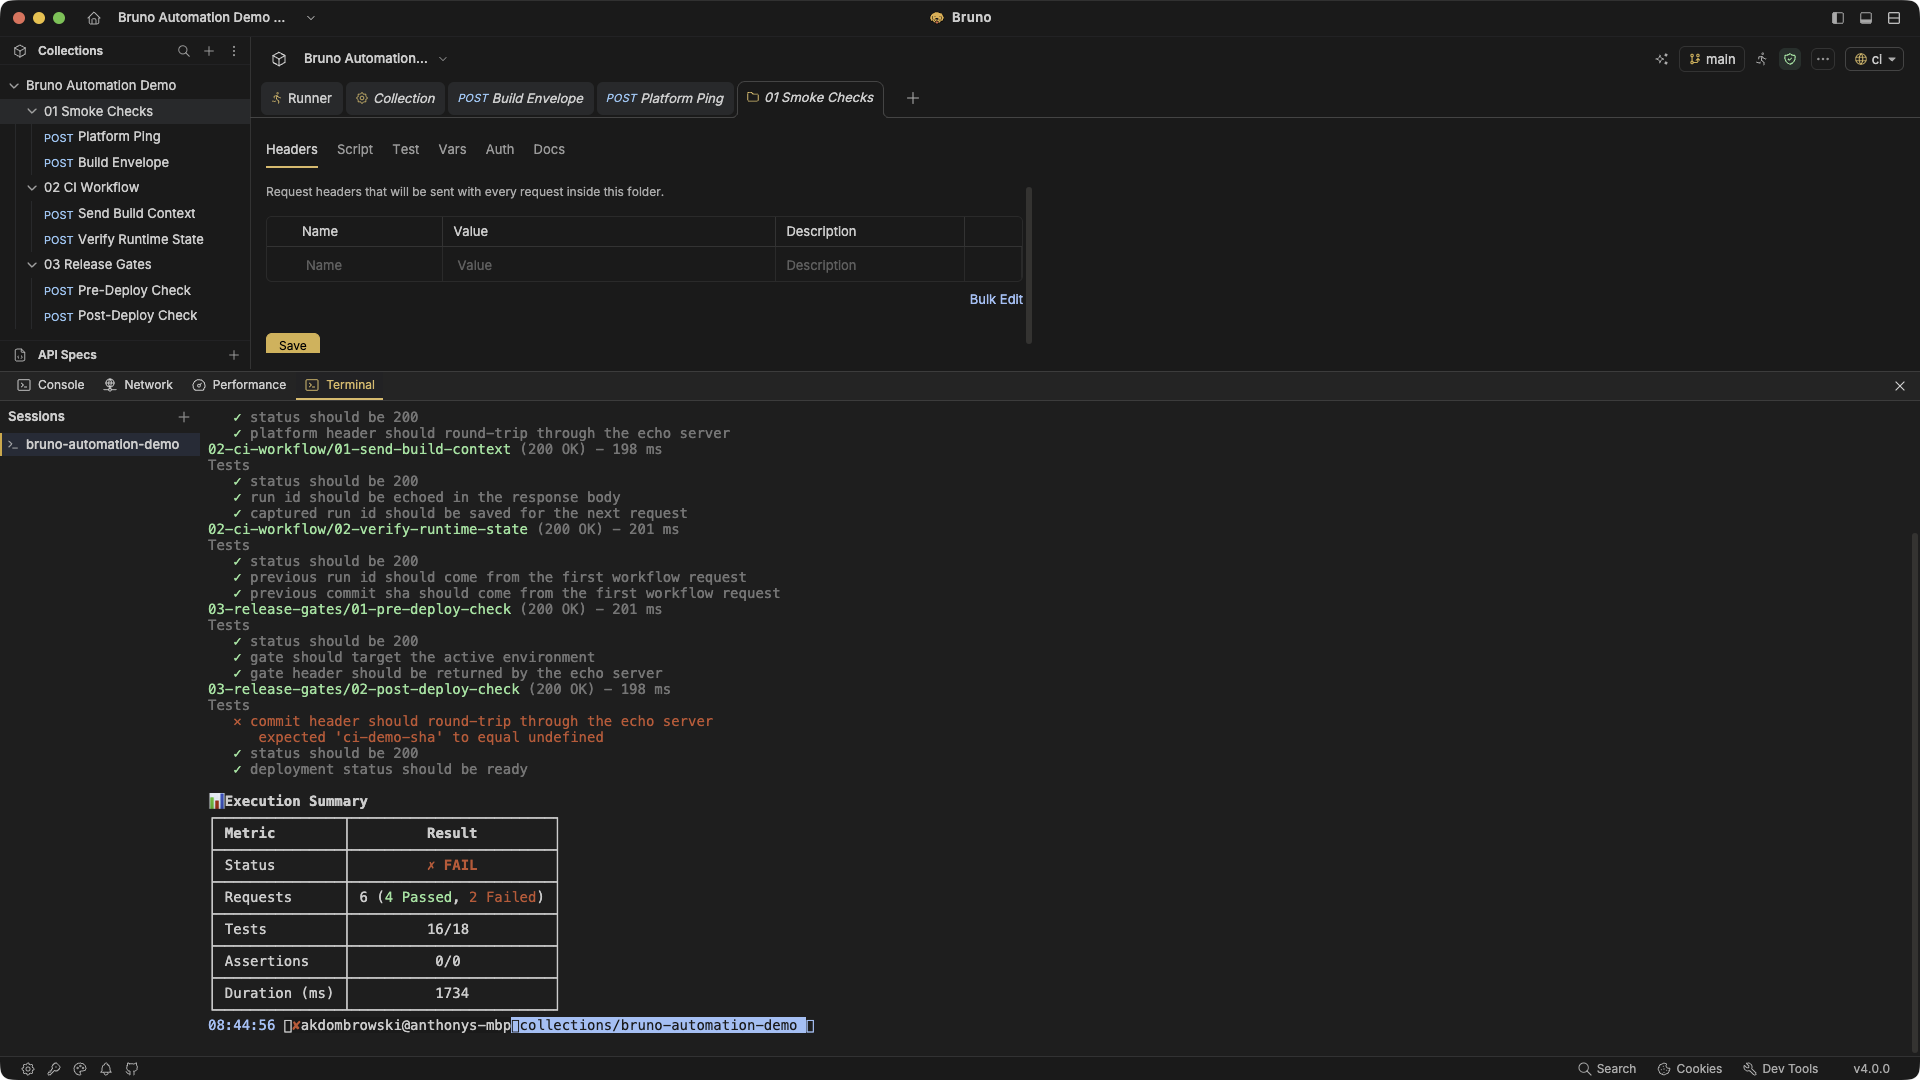Open the three-dots more menu in toolbar
Image resolution: width=1920 pixels, height=1080 pixels.
pos(1823,59)
